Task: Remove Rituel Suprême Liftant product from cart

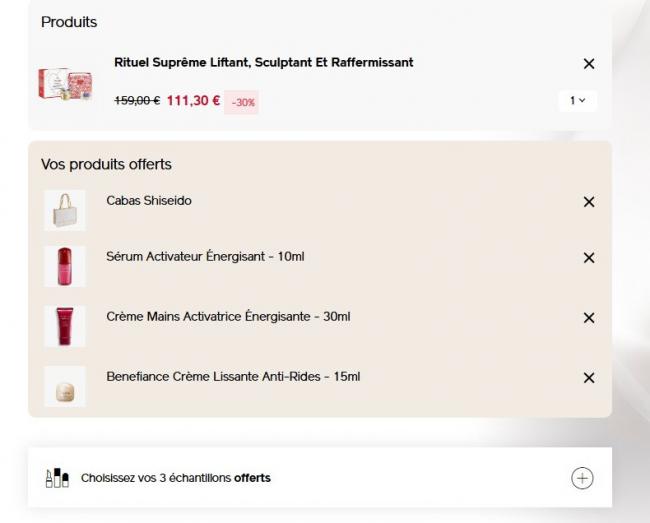Action: (x=588, y=64)
